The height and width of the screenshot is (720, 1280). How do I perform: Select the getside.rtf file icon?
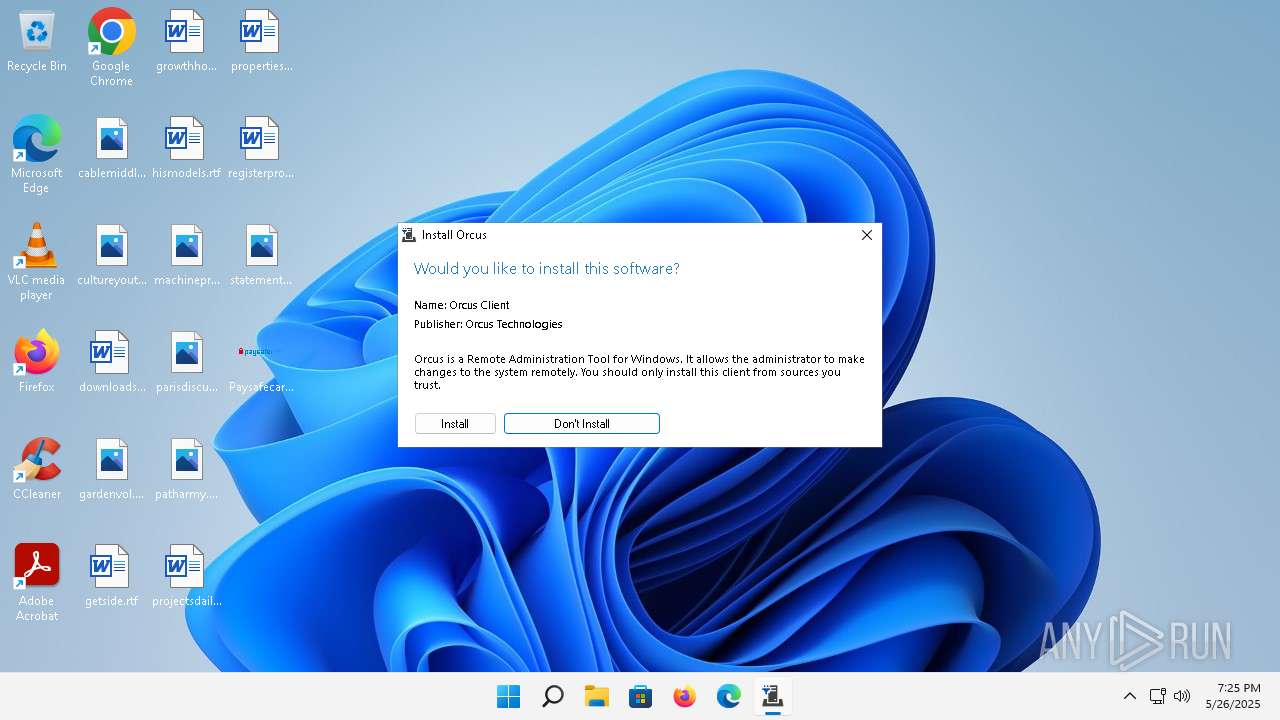pyautogui.click(x=112, y=577)
